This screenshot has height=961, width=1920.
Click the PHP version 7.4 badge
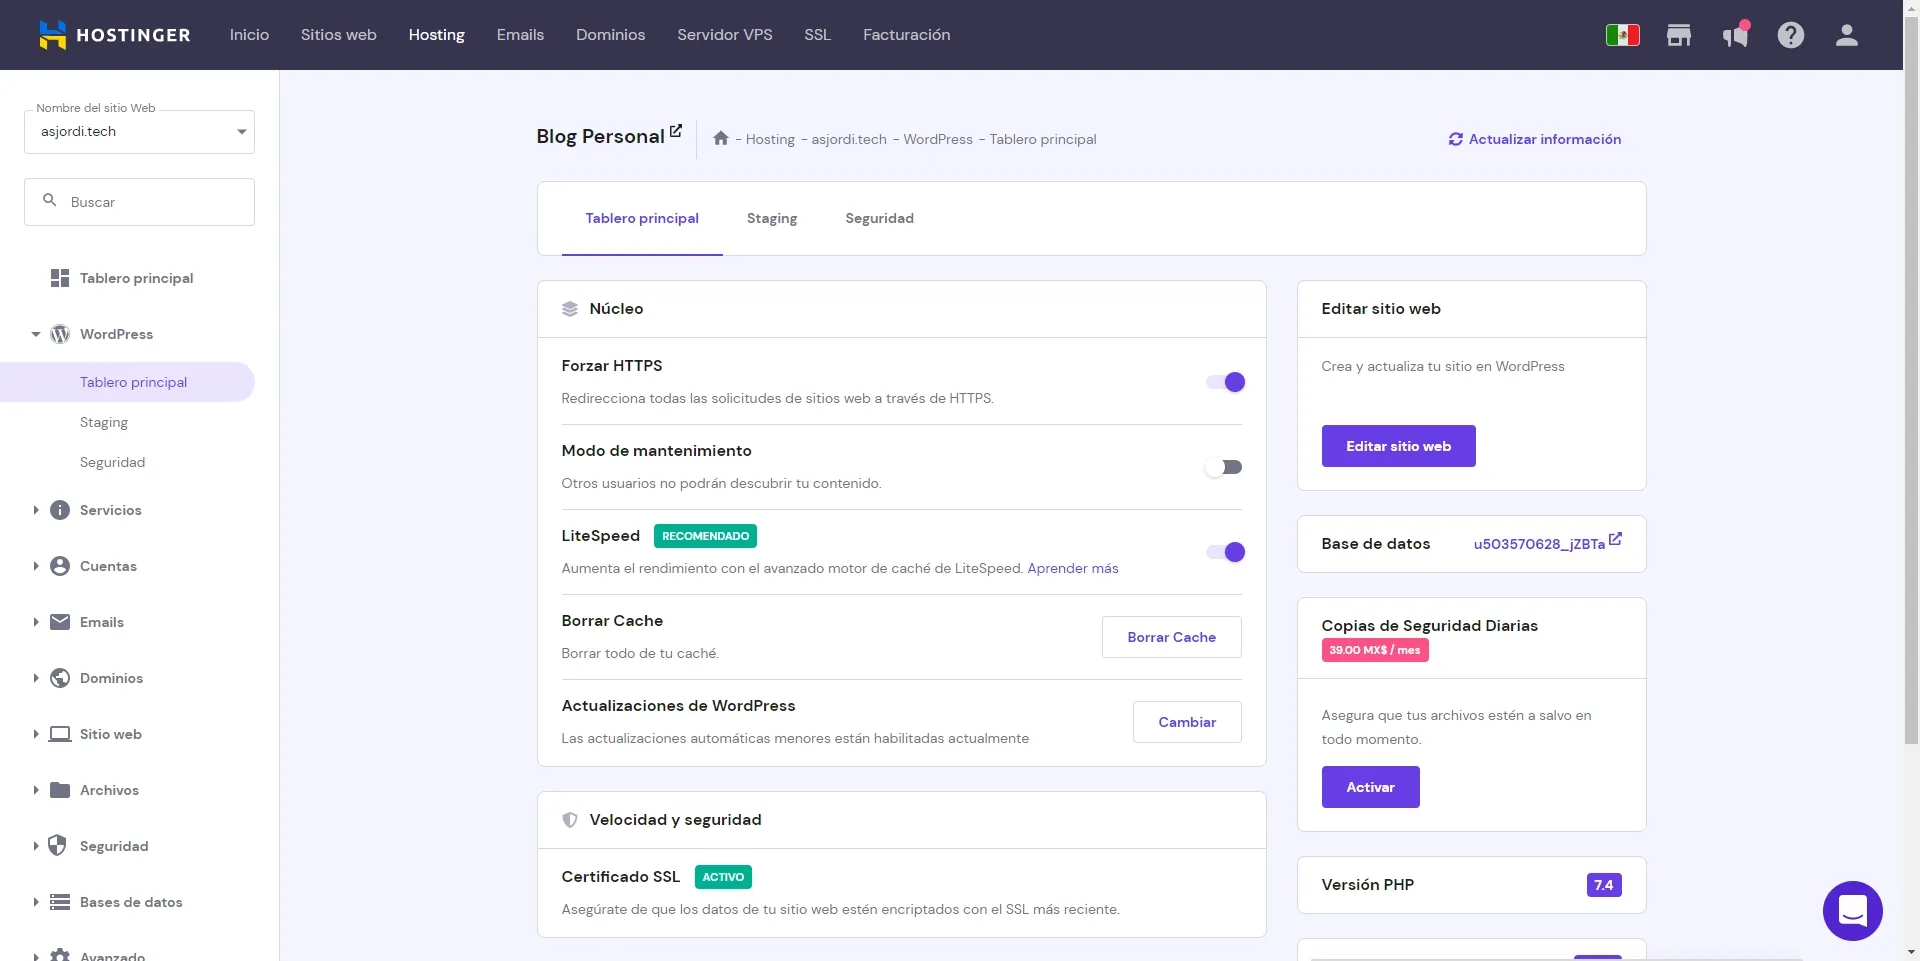click(1604, 885)
